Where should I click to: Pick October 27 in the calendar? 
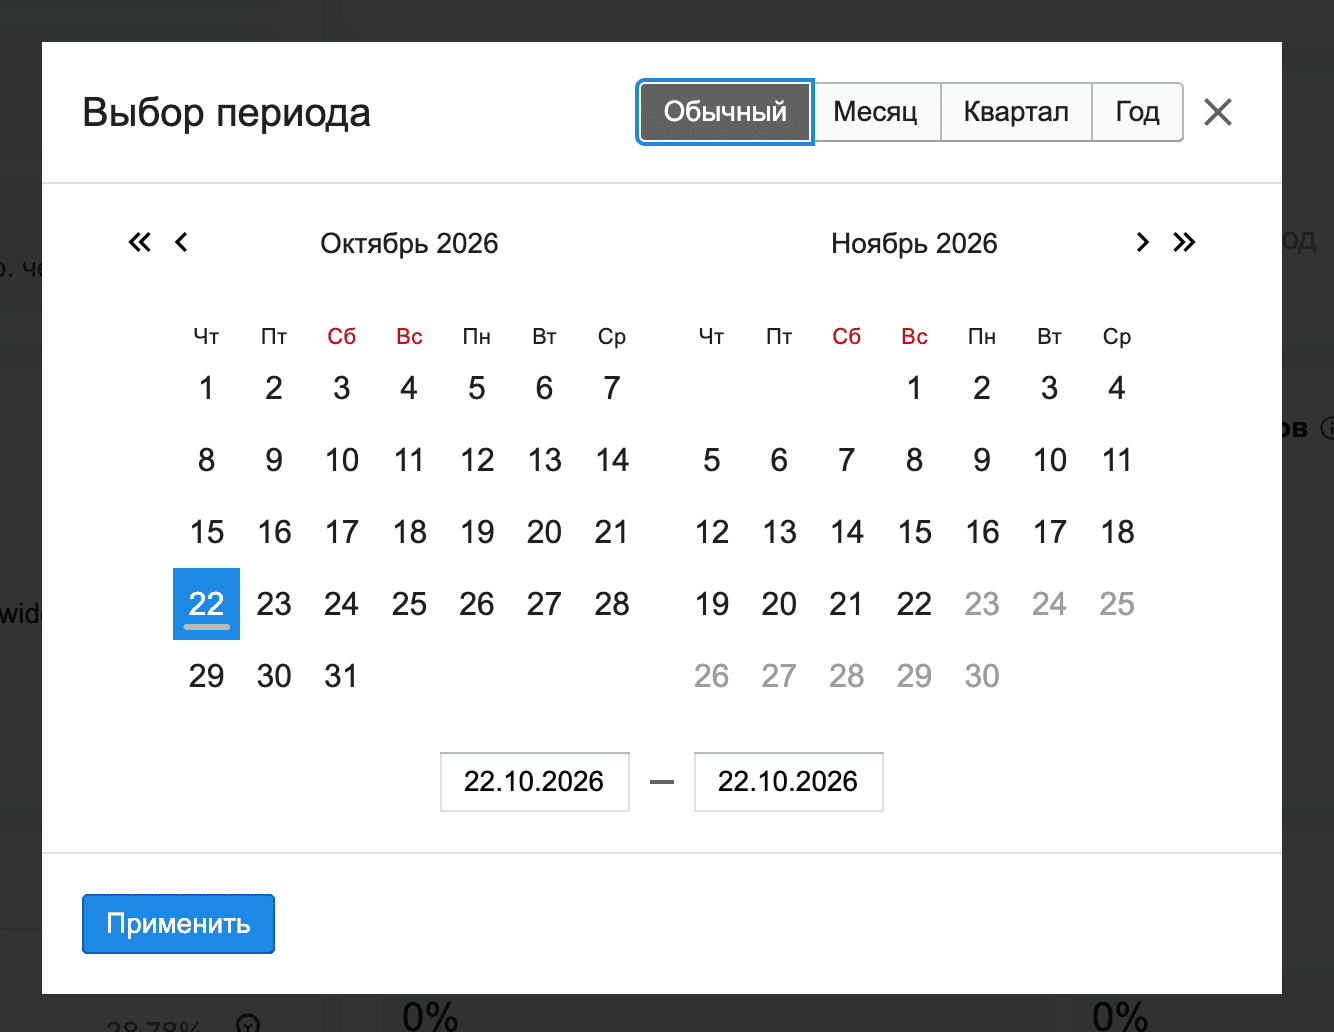tap(544, 604)
